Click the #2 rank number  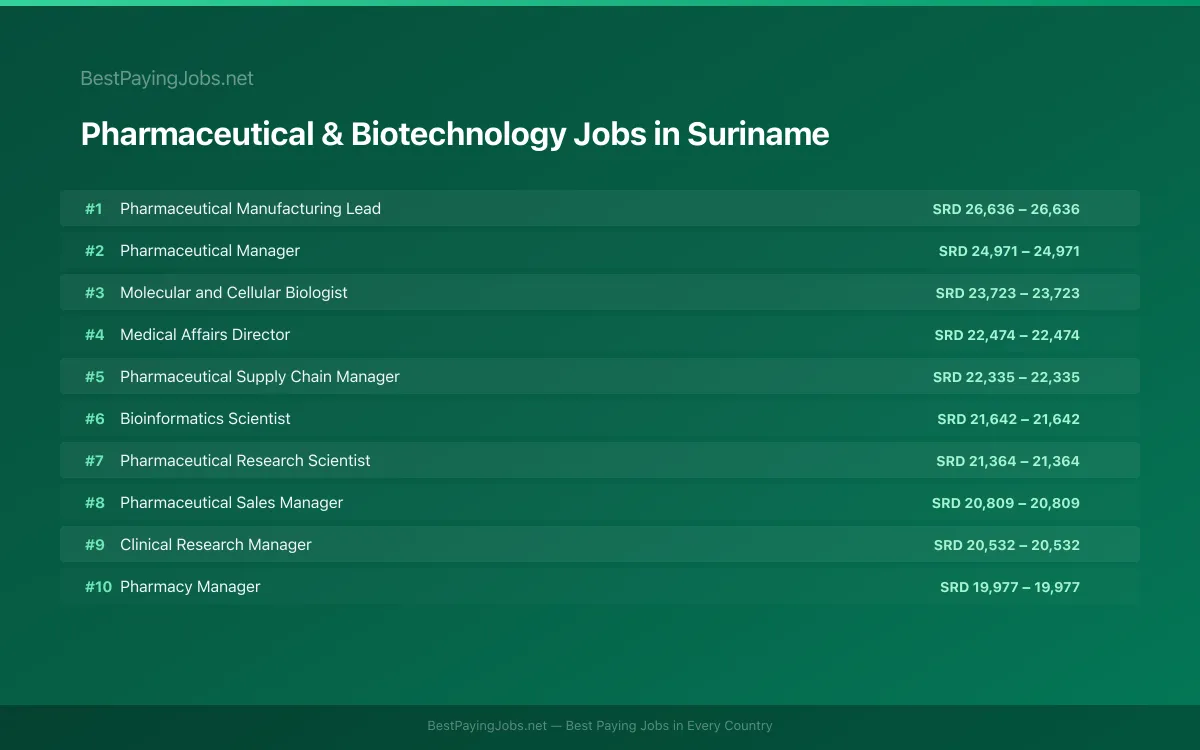tap(94, 251)
